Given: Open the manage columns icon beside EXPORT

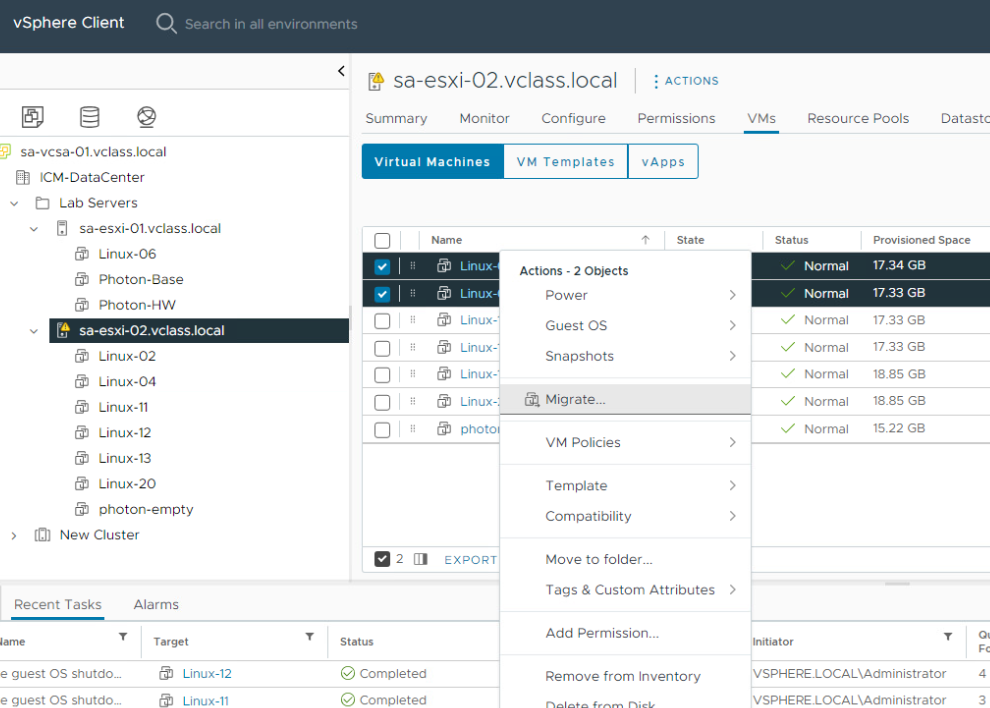Looking at the screenshot, I should 420,559.
